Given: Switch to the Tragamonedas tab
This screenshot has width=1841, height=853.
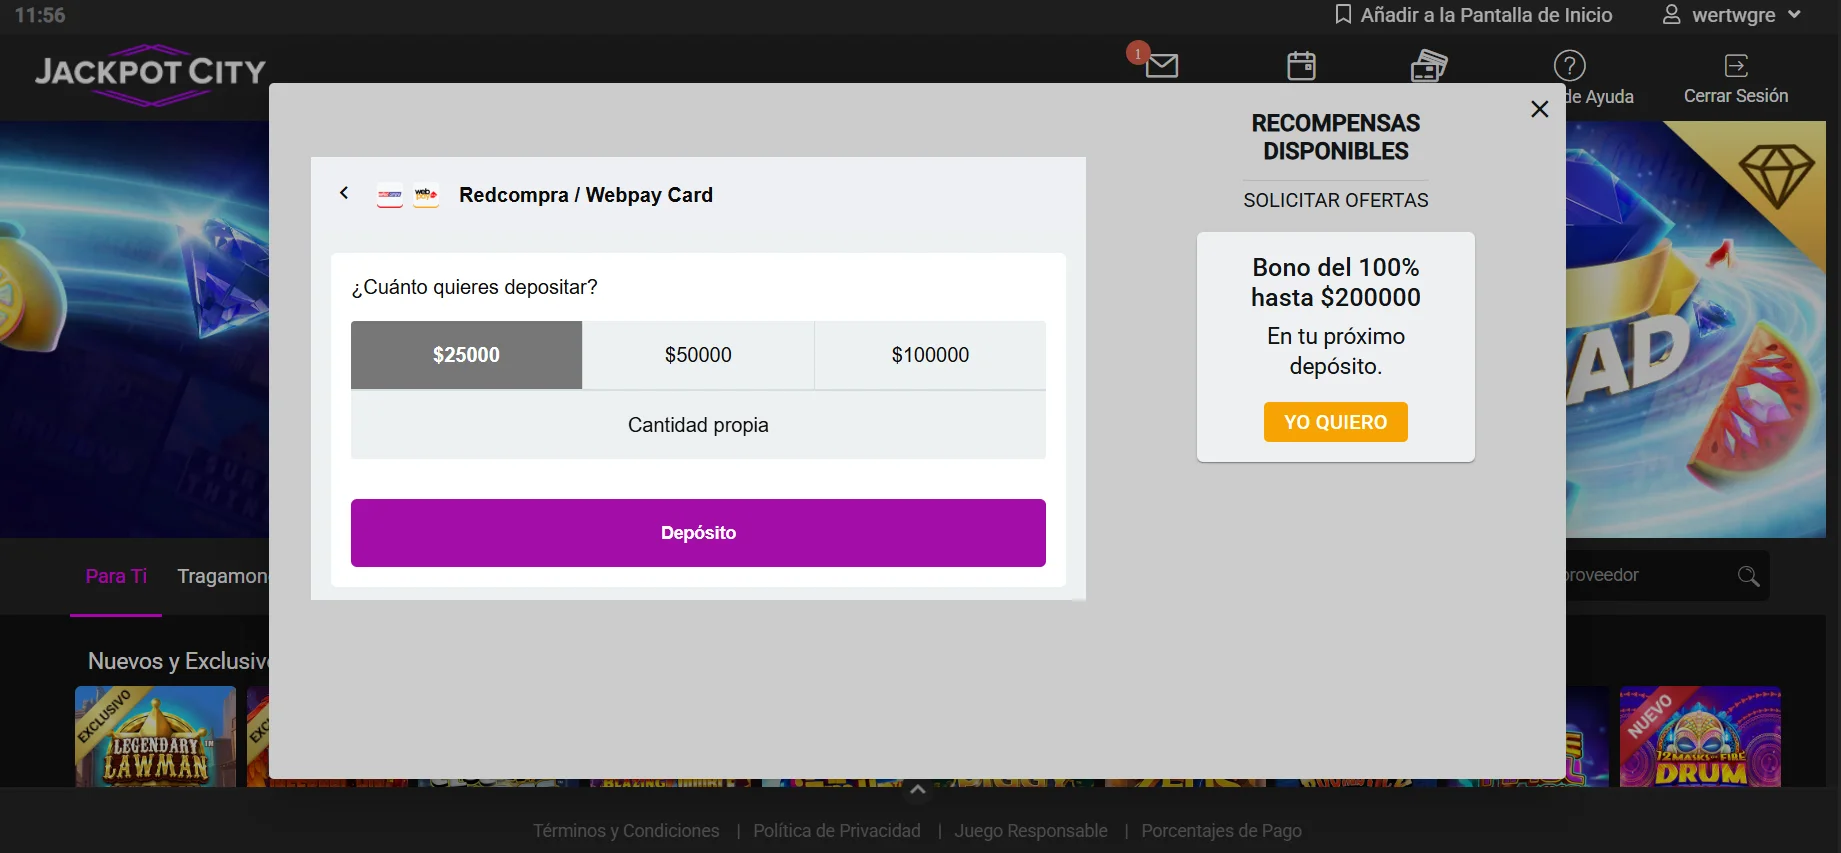Looking at the screenshot, I should click(x=222, y=576).
